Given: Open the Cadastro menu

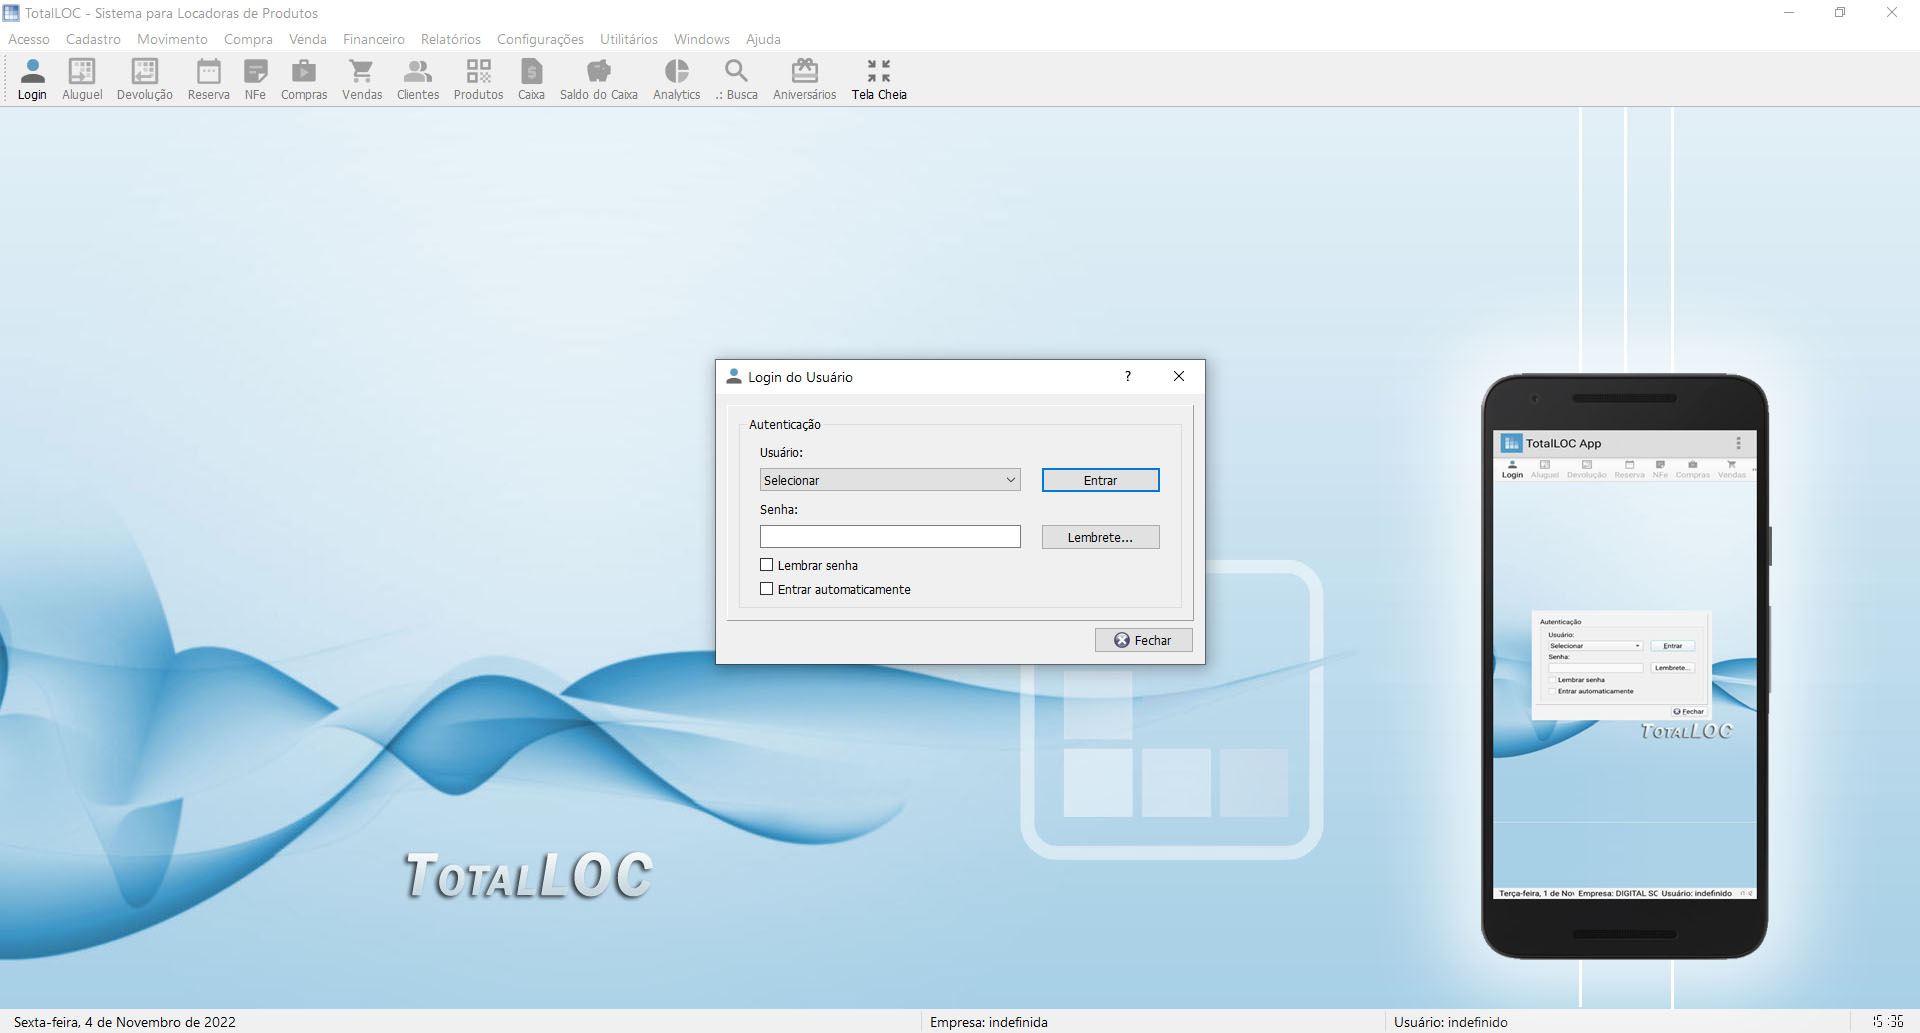Looking at the screenshot, I should click(93, 39).
